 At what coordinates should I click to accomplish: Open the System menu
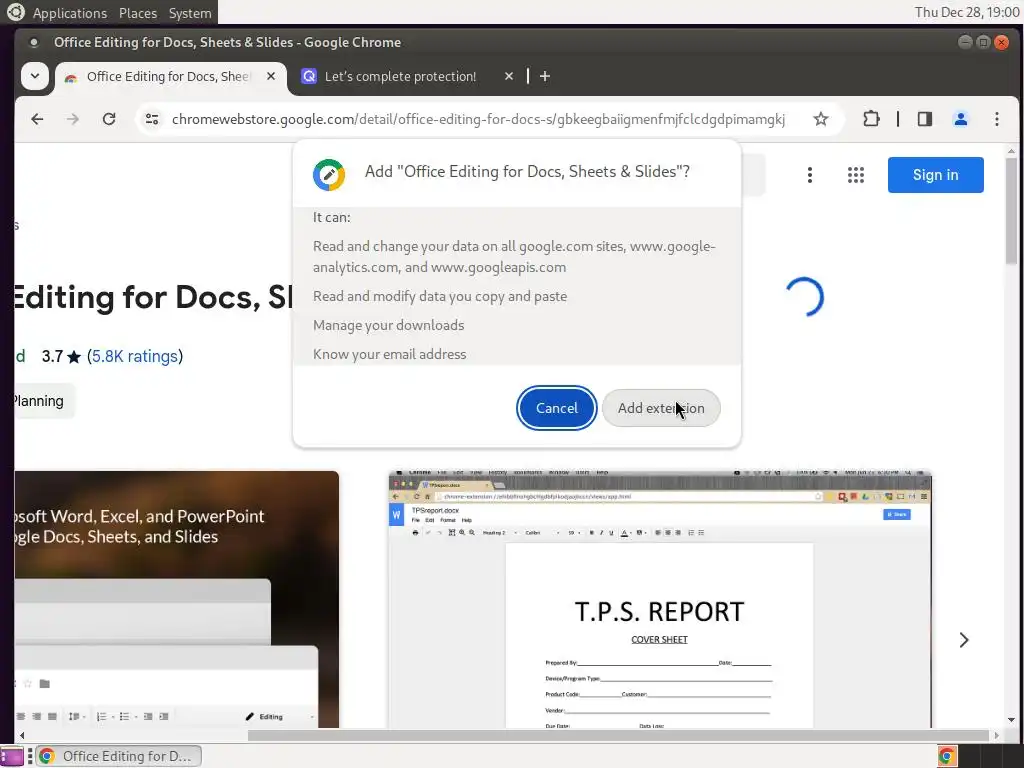[x=190, y=13]
